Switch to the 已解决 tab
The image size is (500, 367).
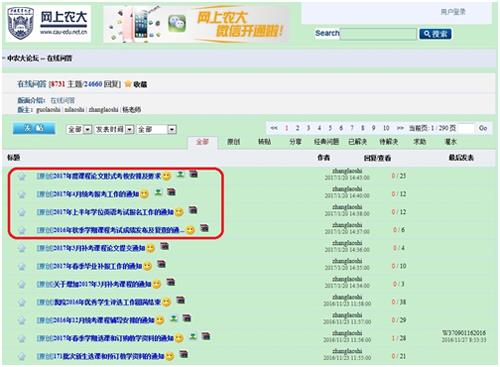click(358, 142)
